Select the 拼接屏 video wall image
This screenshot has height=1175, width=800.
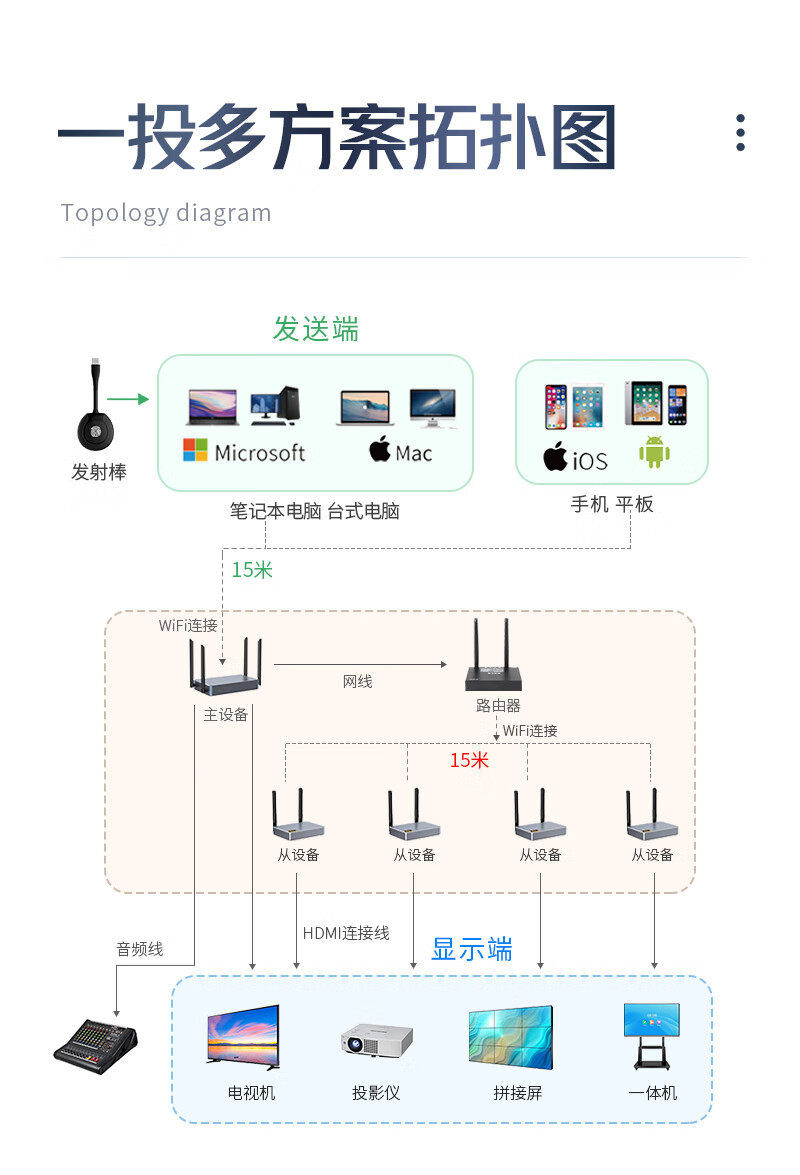[510, 1038]
